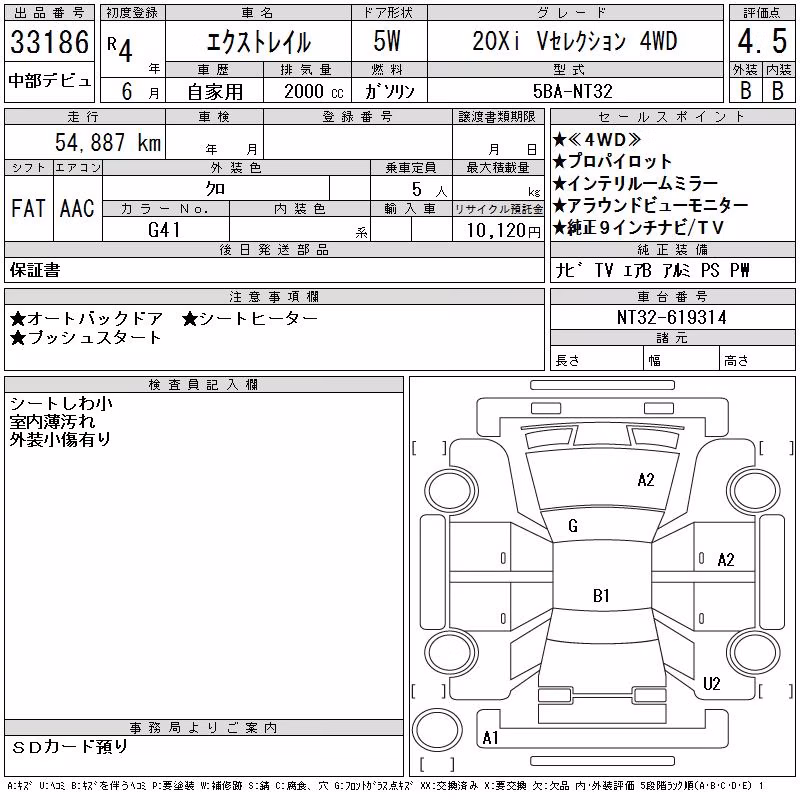Click the lot number 33186
The width and height of the screenshot is (800, 800).
pos(49,42)
